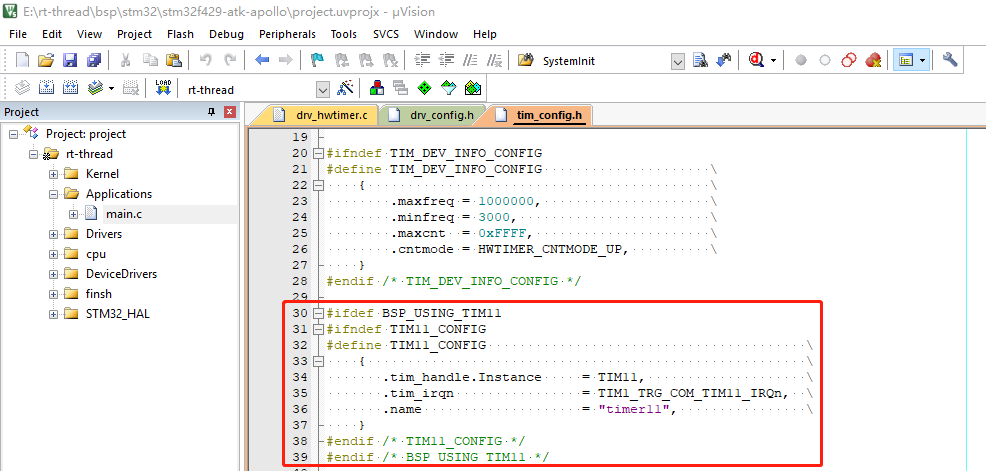Viewport: 986px width, 471px height.
Task: Click Insert/Remove Breakpoint red circle icon
Action: (x=800, y=61)
